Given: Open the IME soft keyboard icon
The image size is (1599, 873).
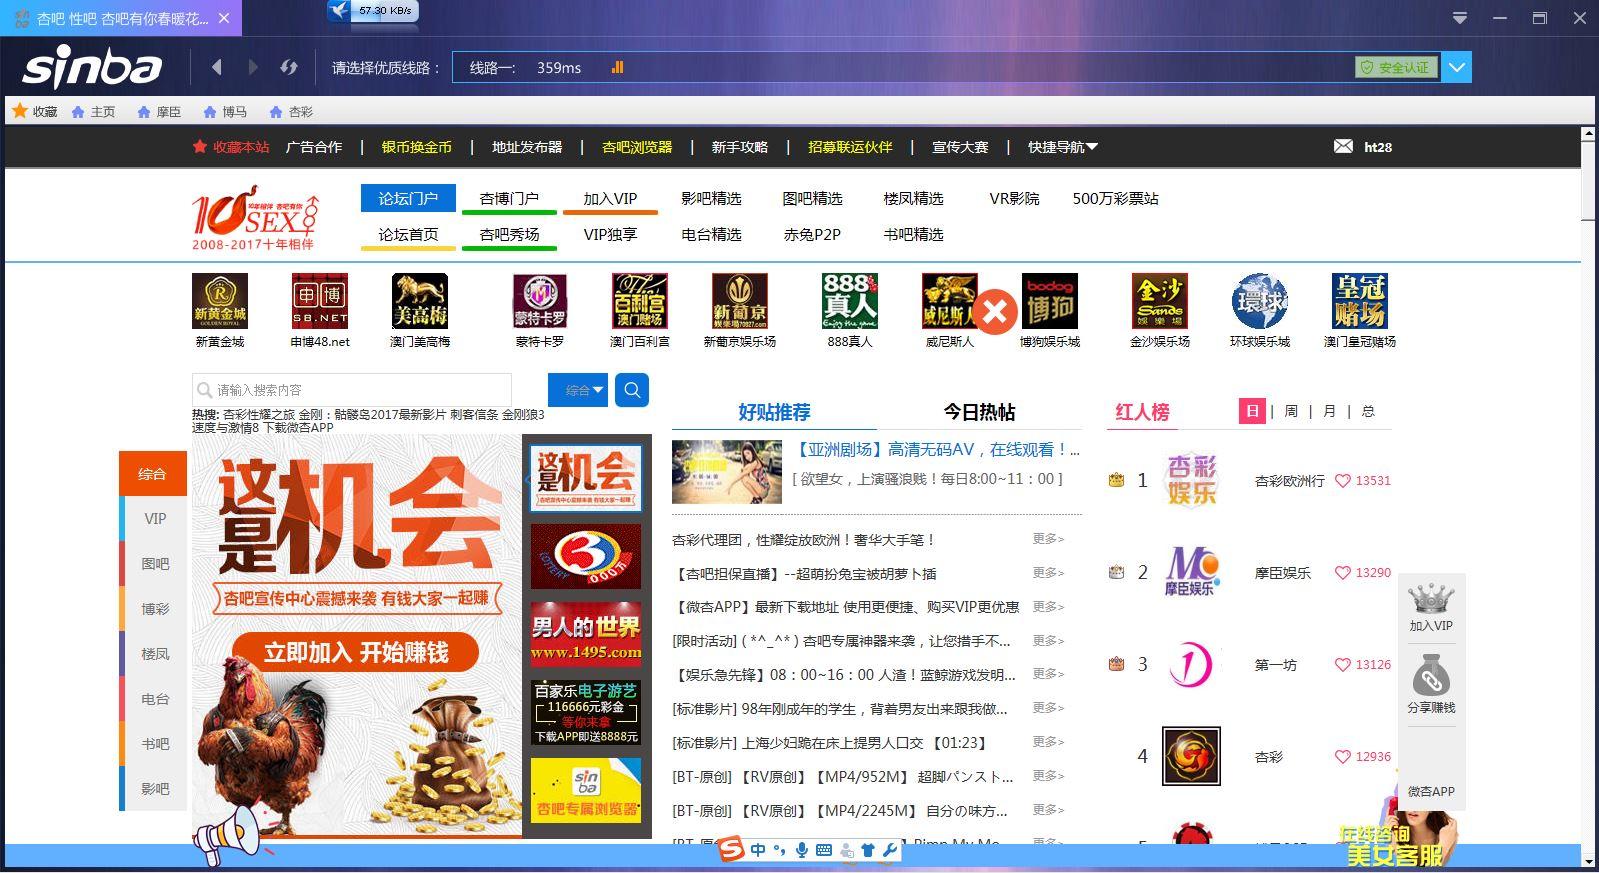Looking at the screenshot, I should coord(824,850).
